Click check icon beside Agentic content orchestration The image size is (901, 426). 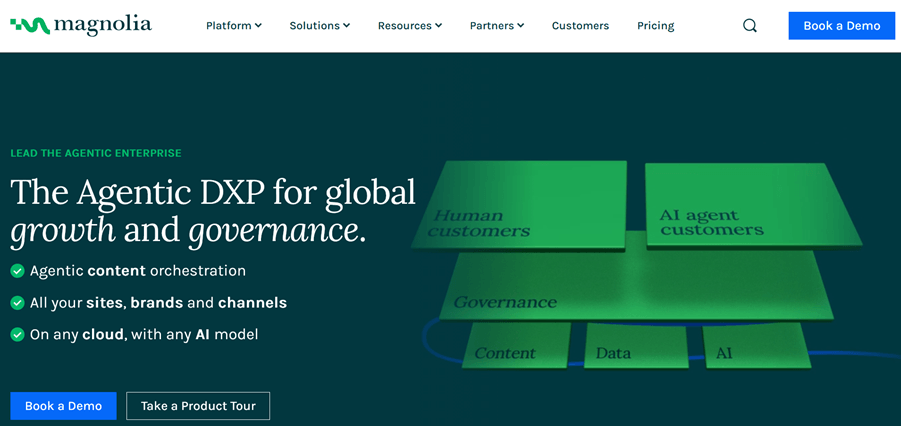pos(17,271)
